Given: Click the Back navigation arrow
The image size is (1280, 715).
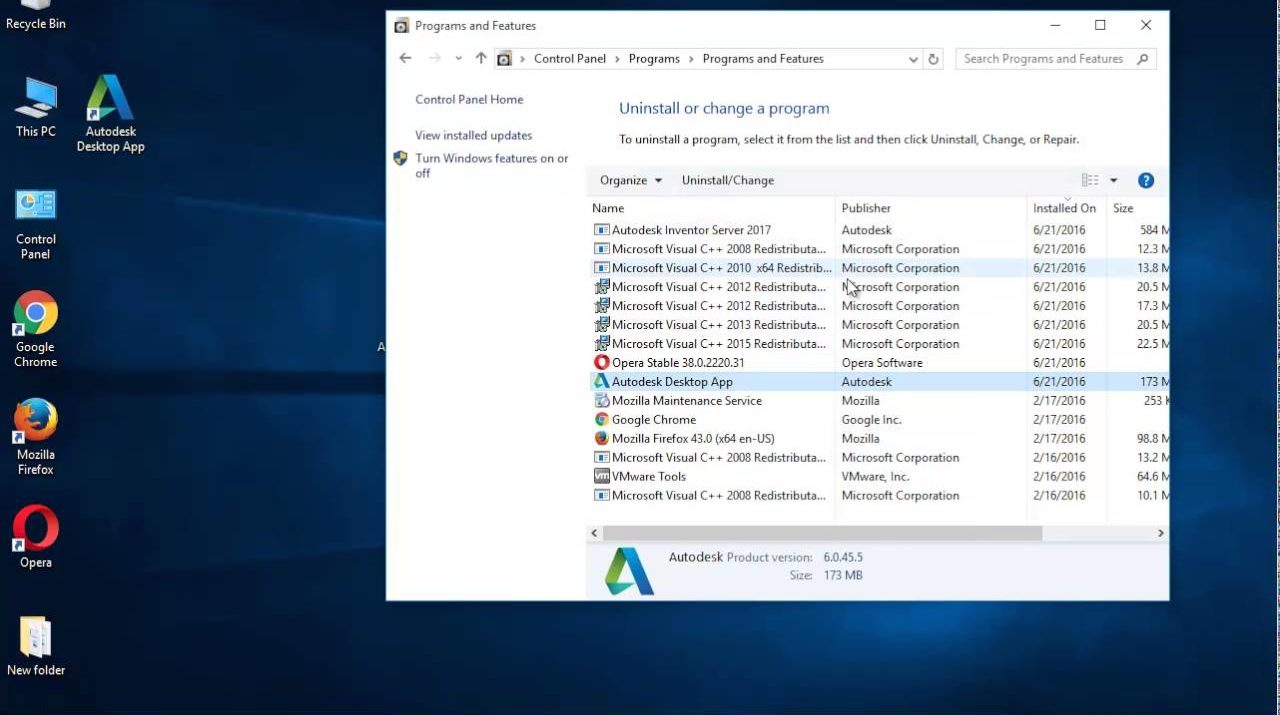Looking at the screenshot, I should point(405,59).
